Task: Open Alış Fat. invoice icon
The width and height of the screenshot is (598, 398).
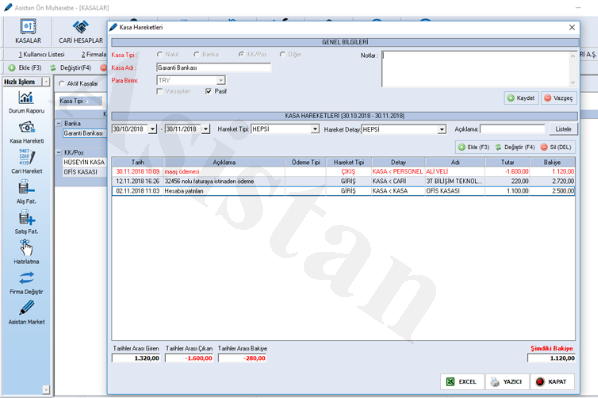Action: coord(26,188)
